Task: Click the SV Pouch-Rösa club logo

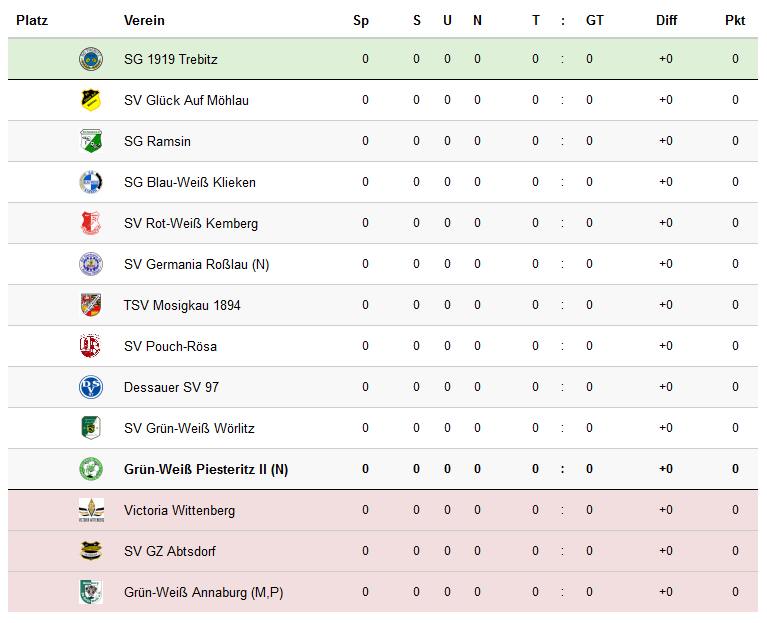Action: pyautogui.click(x=91, y=346)
